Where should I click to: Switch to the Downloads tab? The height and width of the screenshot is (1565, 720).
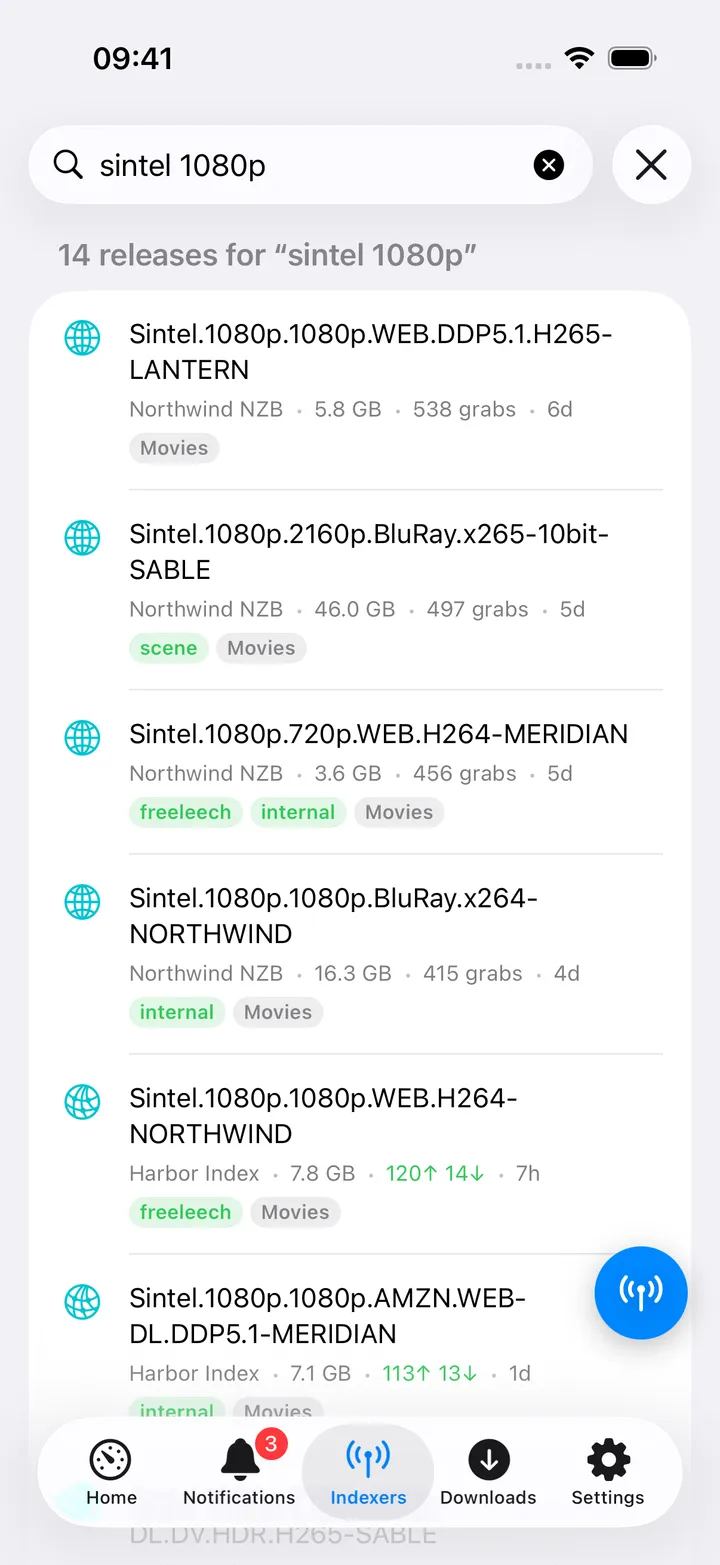(x=488, y=1472)
